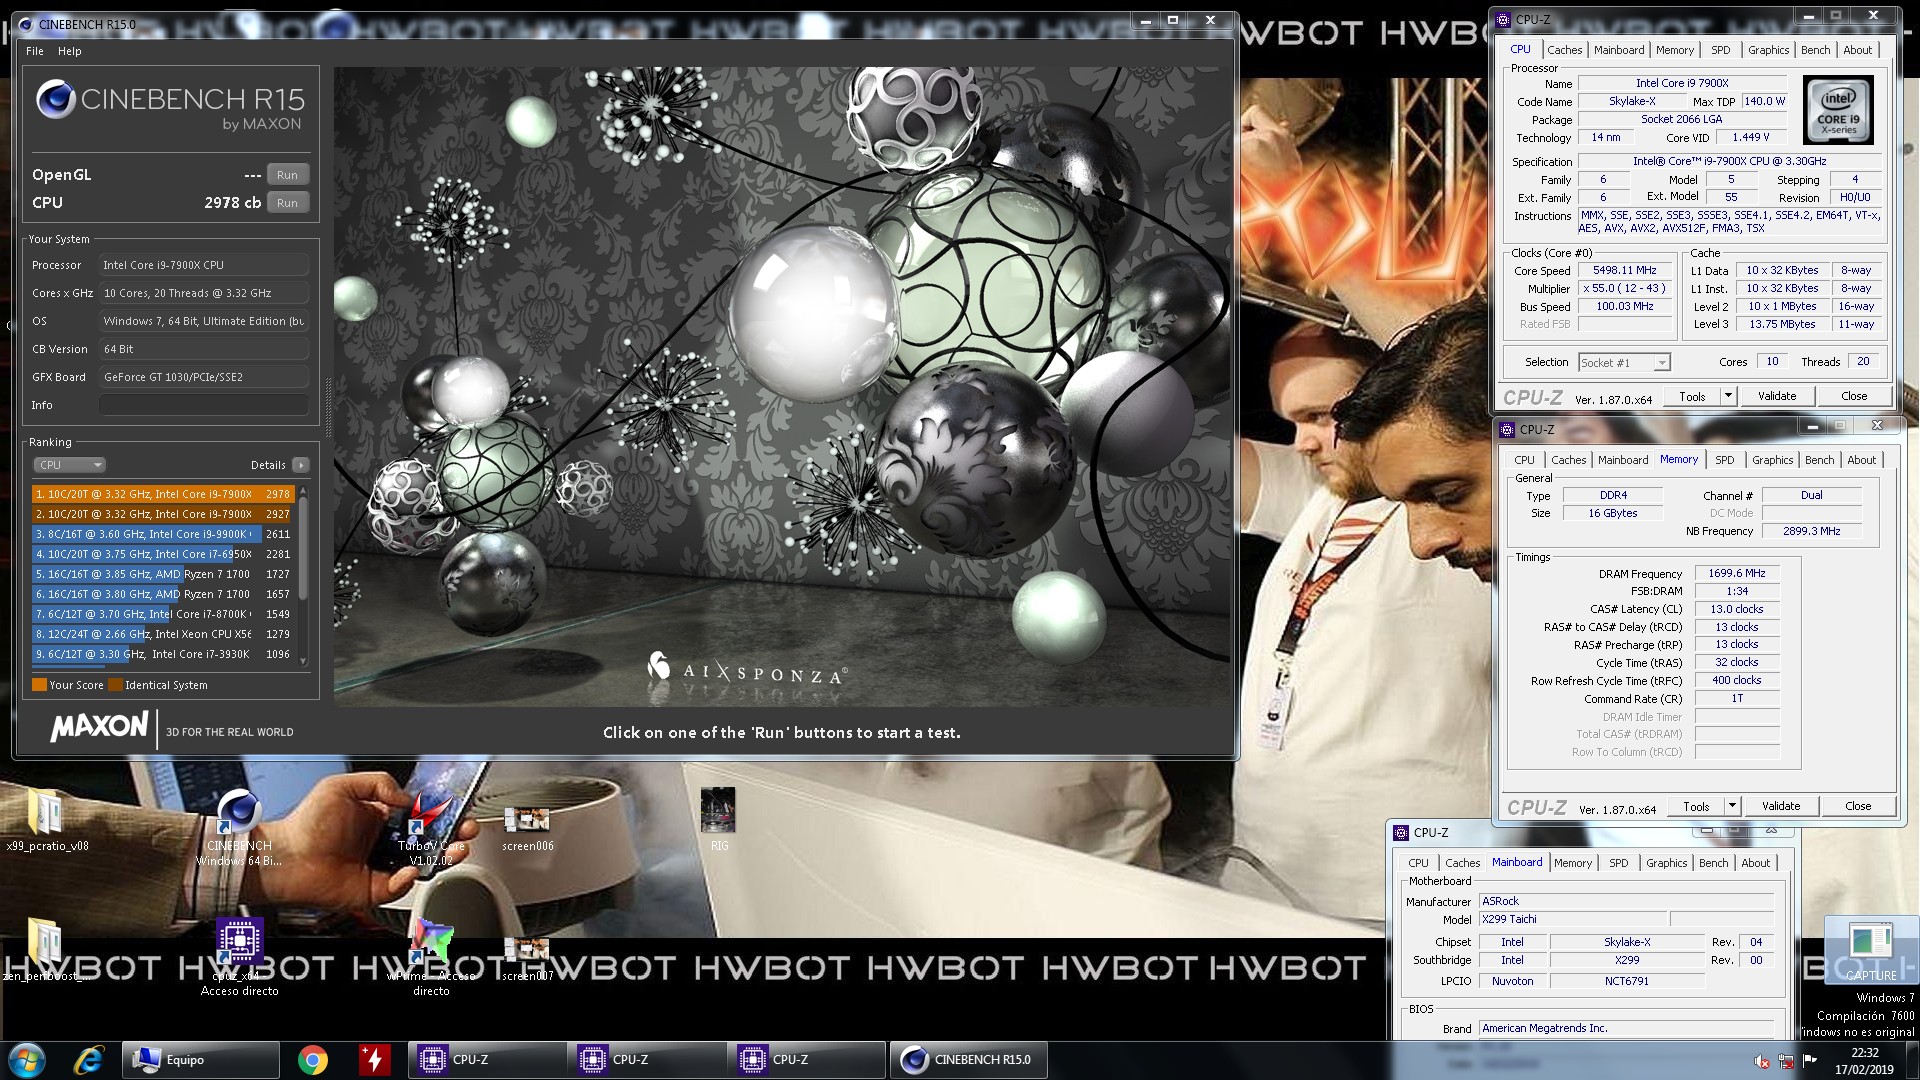Click the Tools button in CPU-Z CPU window
1920x1080 pixels.
point(1692,396)
